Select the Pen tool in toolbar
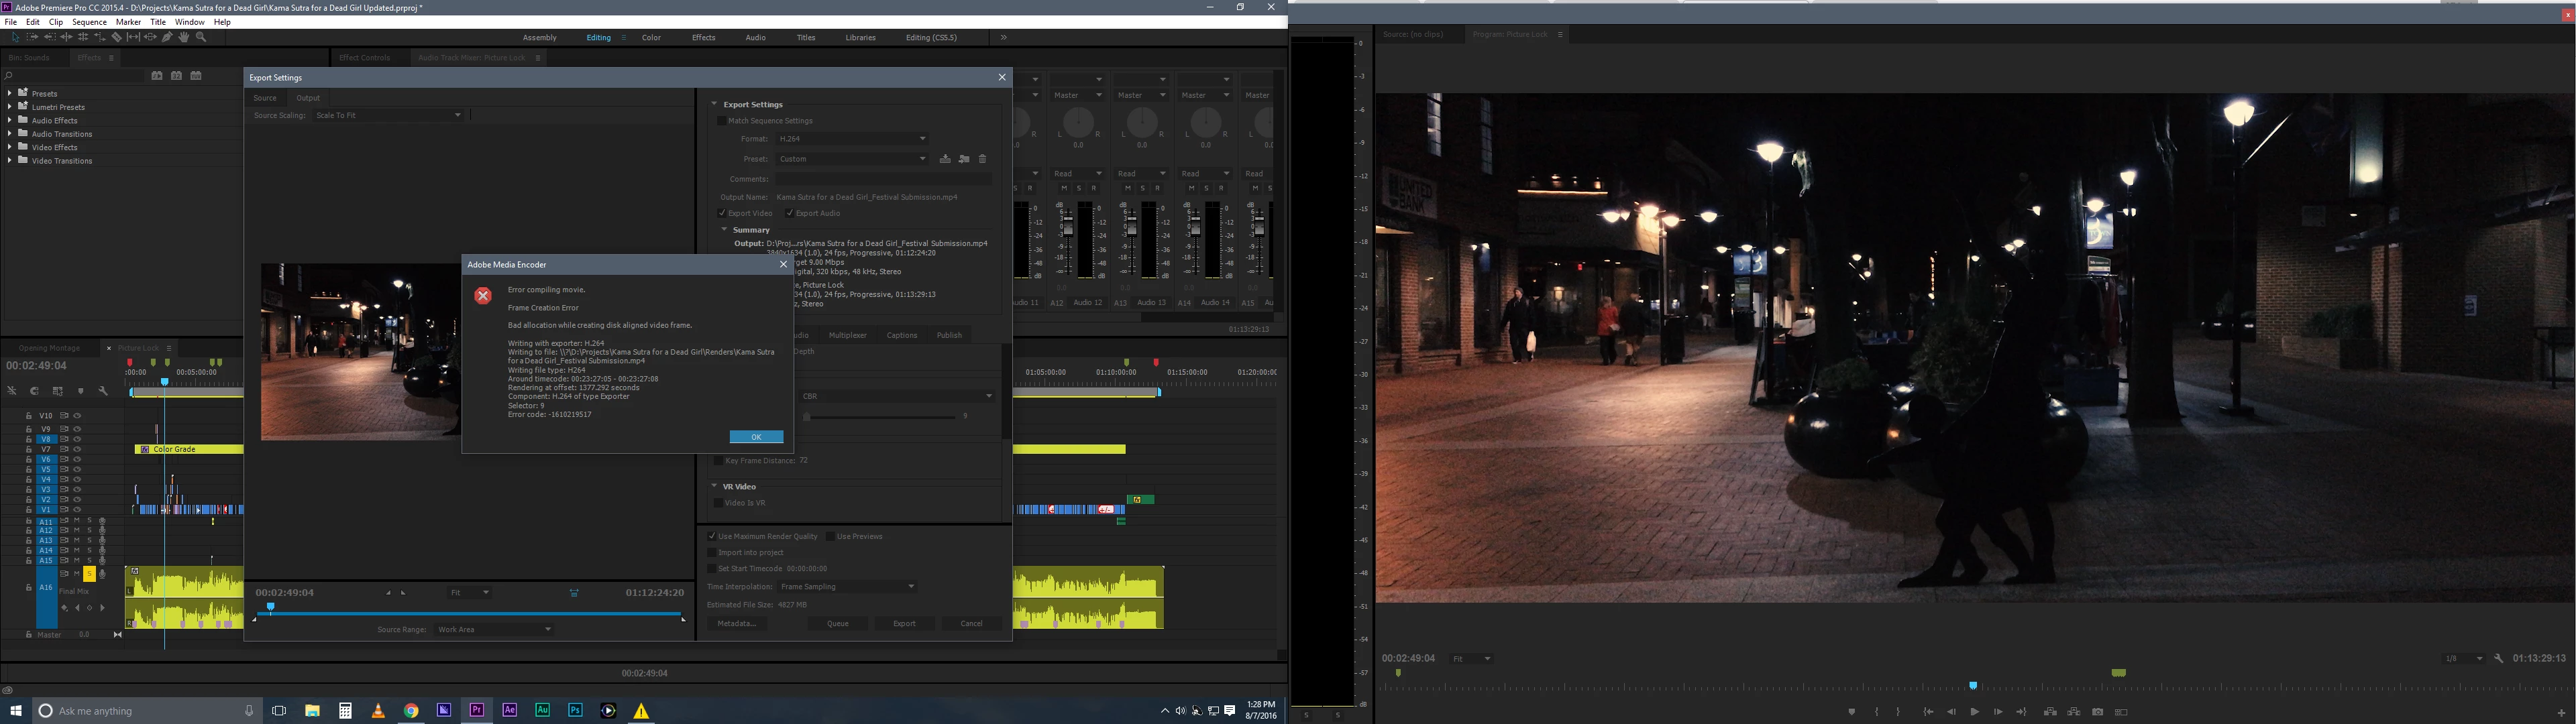The height and width of the screenshot is (724, 2576). coord(168,37)
